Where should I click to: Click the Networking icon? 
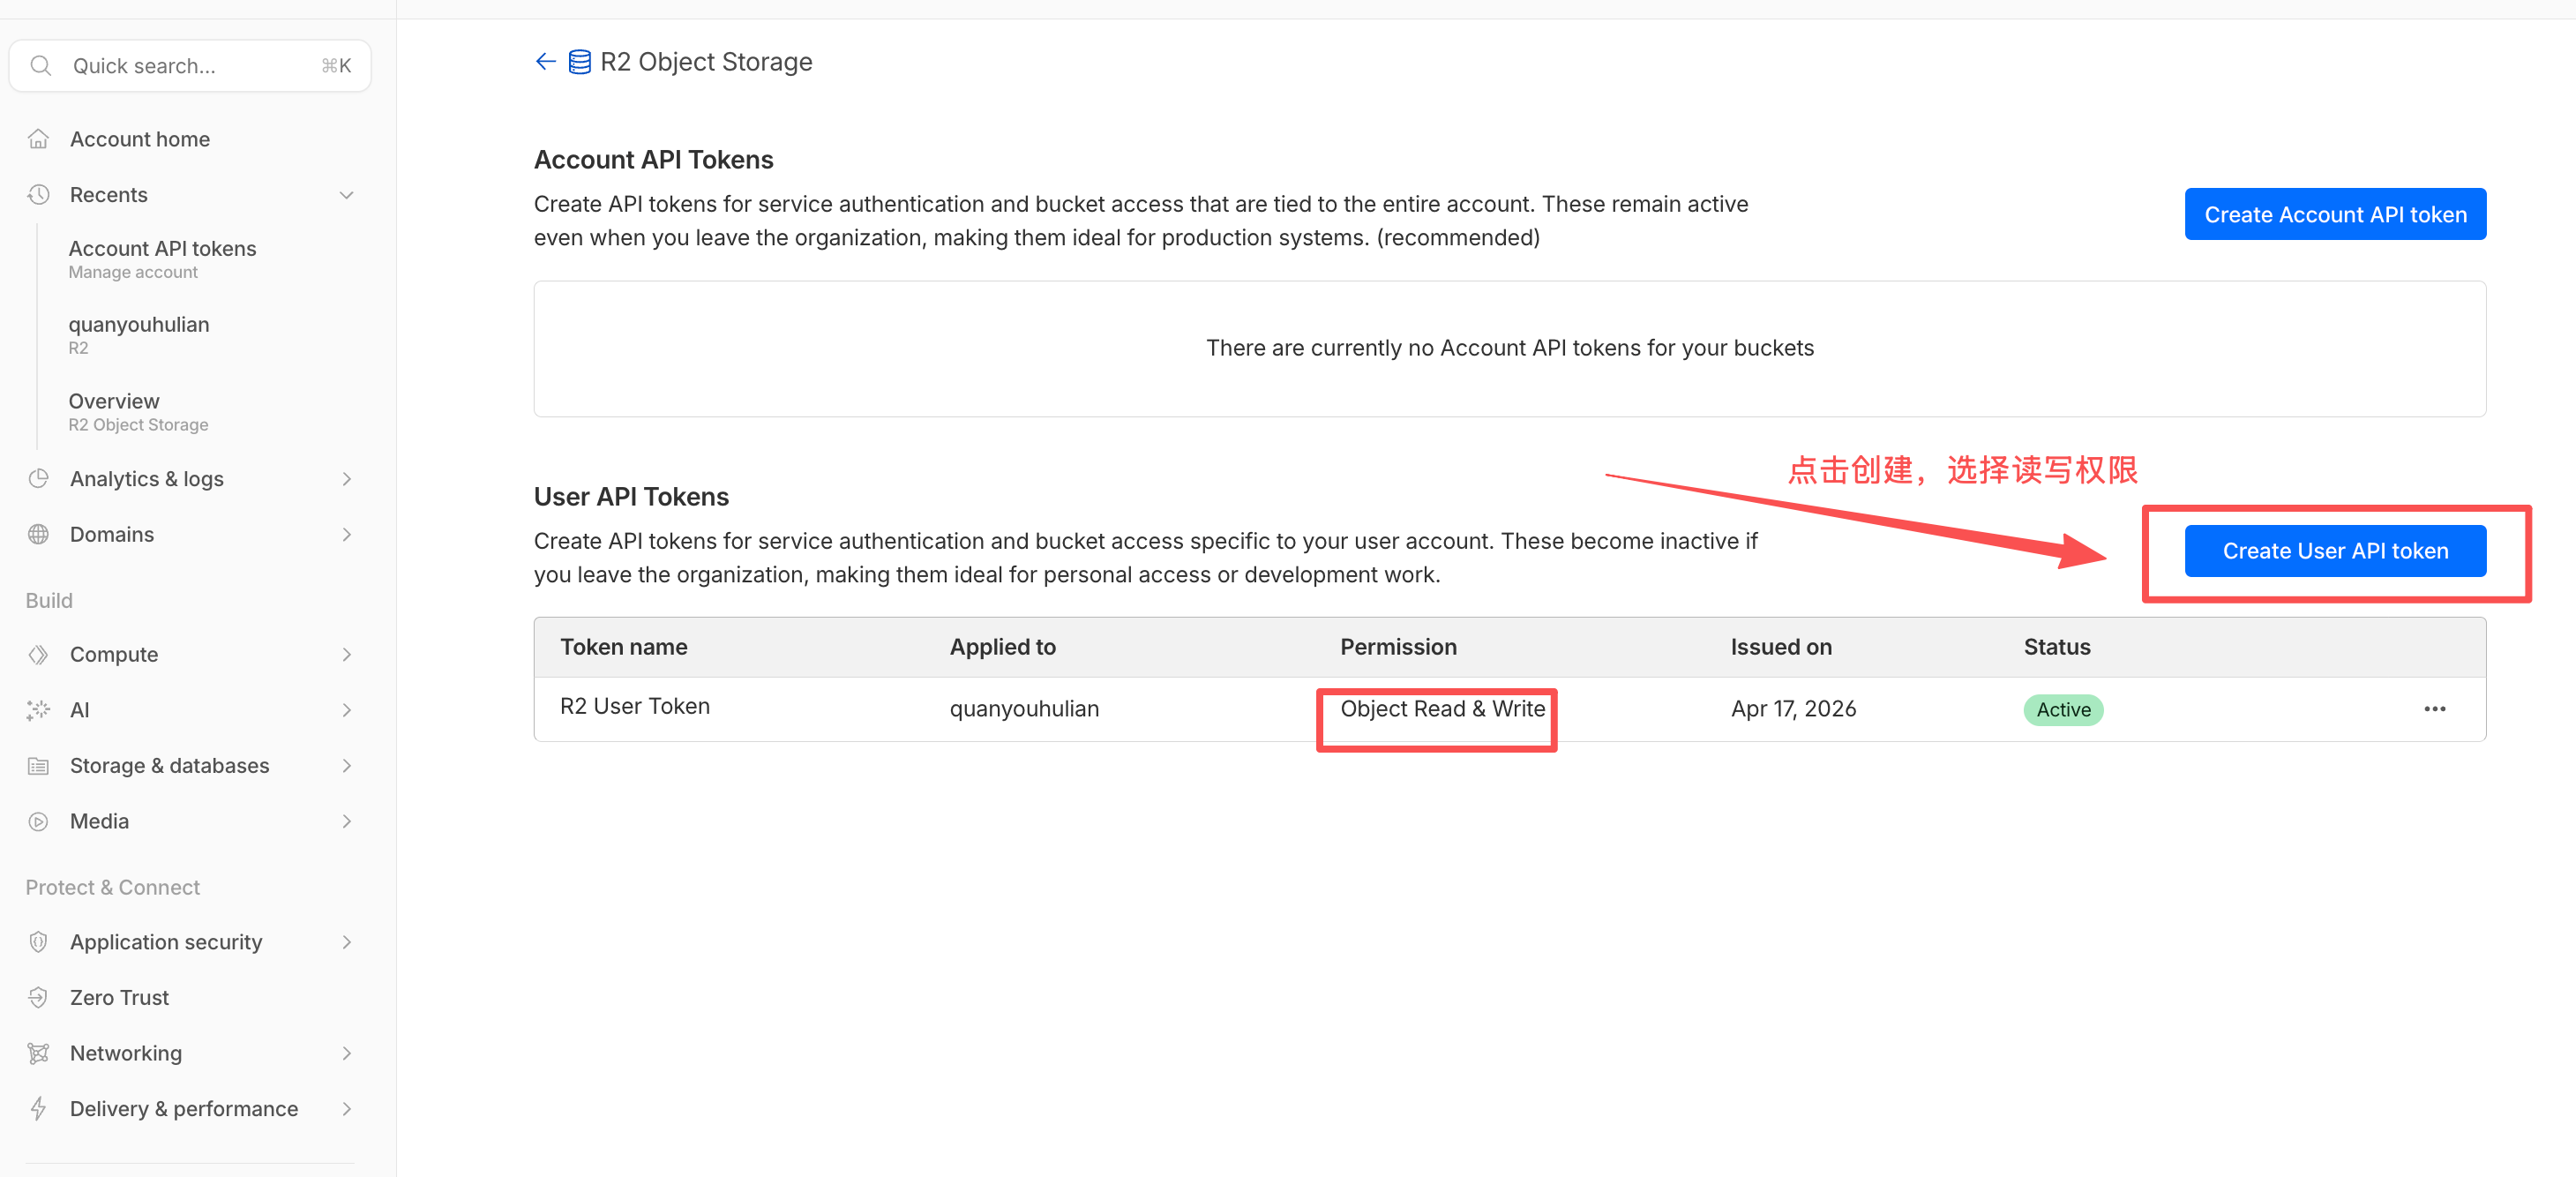38,1053
